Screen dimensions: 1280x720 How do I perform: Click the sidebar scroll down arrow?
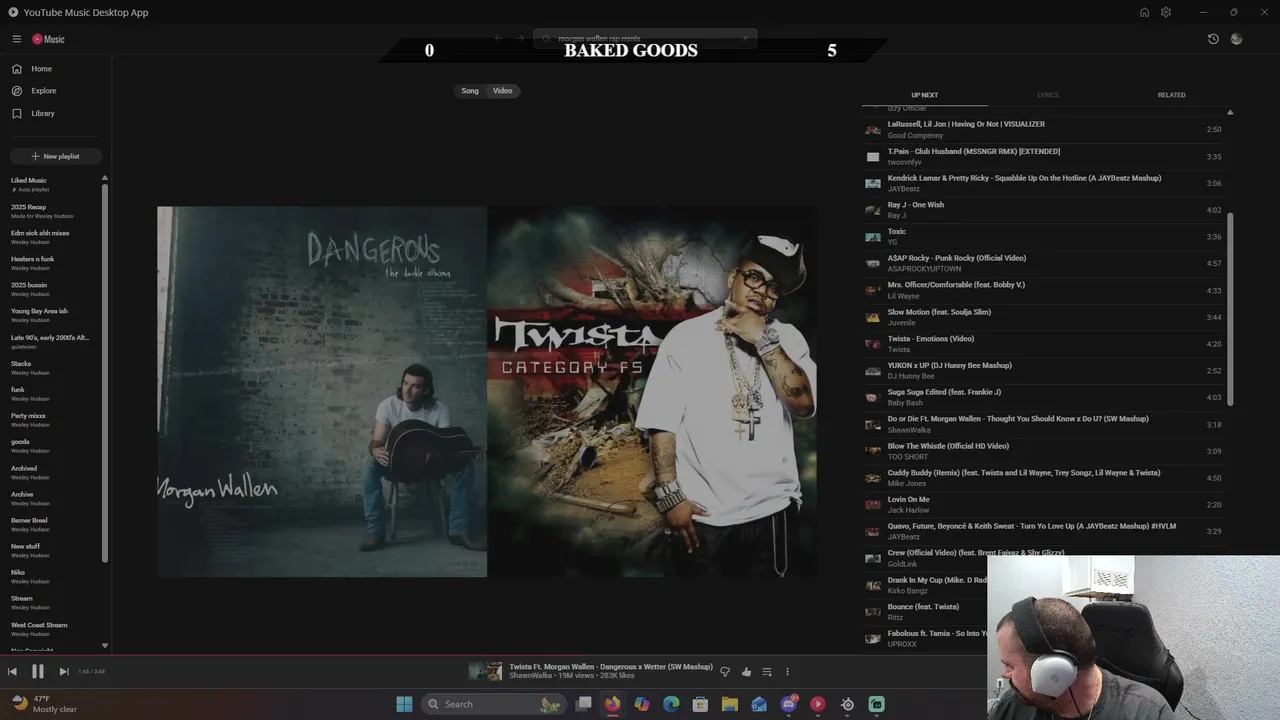click(105, 646)
